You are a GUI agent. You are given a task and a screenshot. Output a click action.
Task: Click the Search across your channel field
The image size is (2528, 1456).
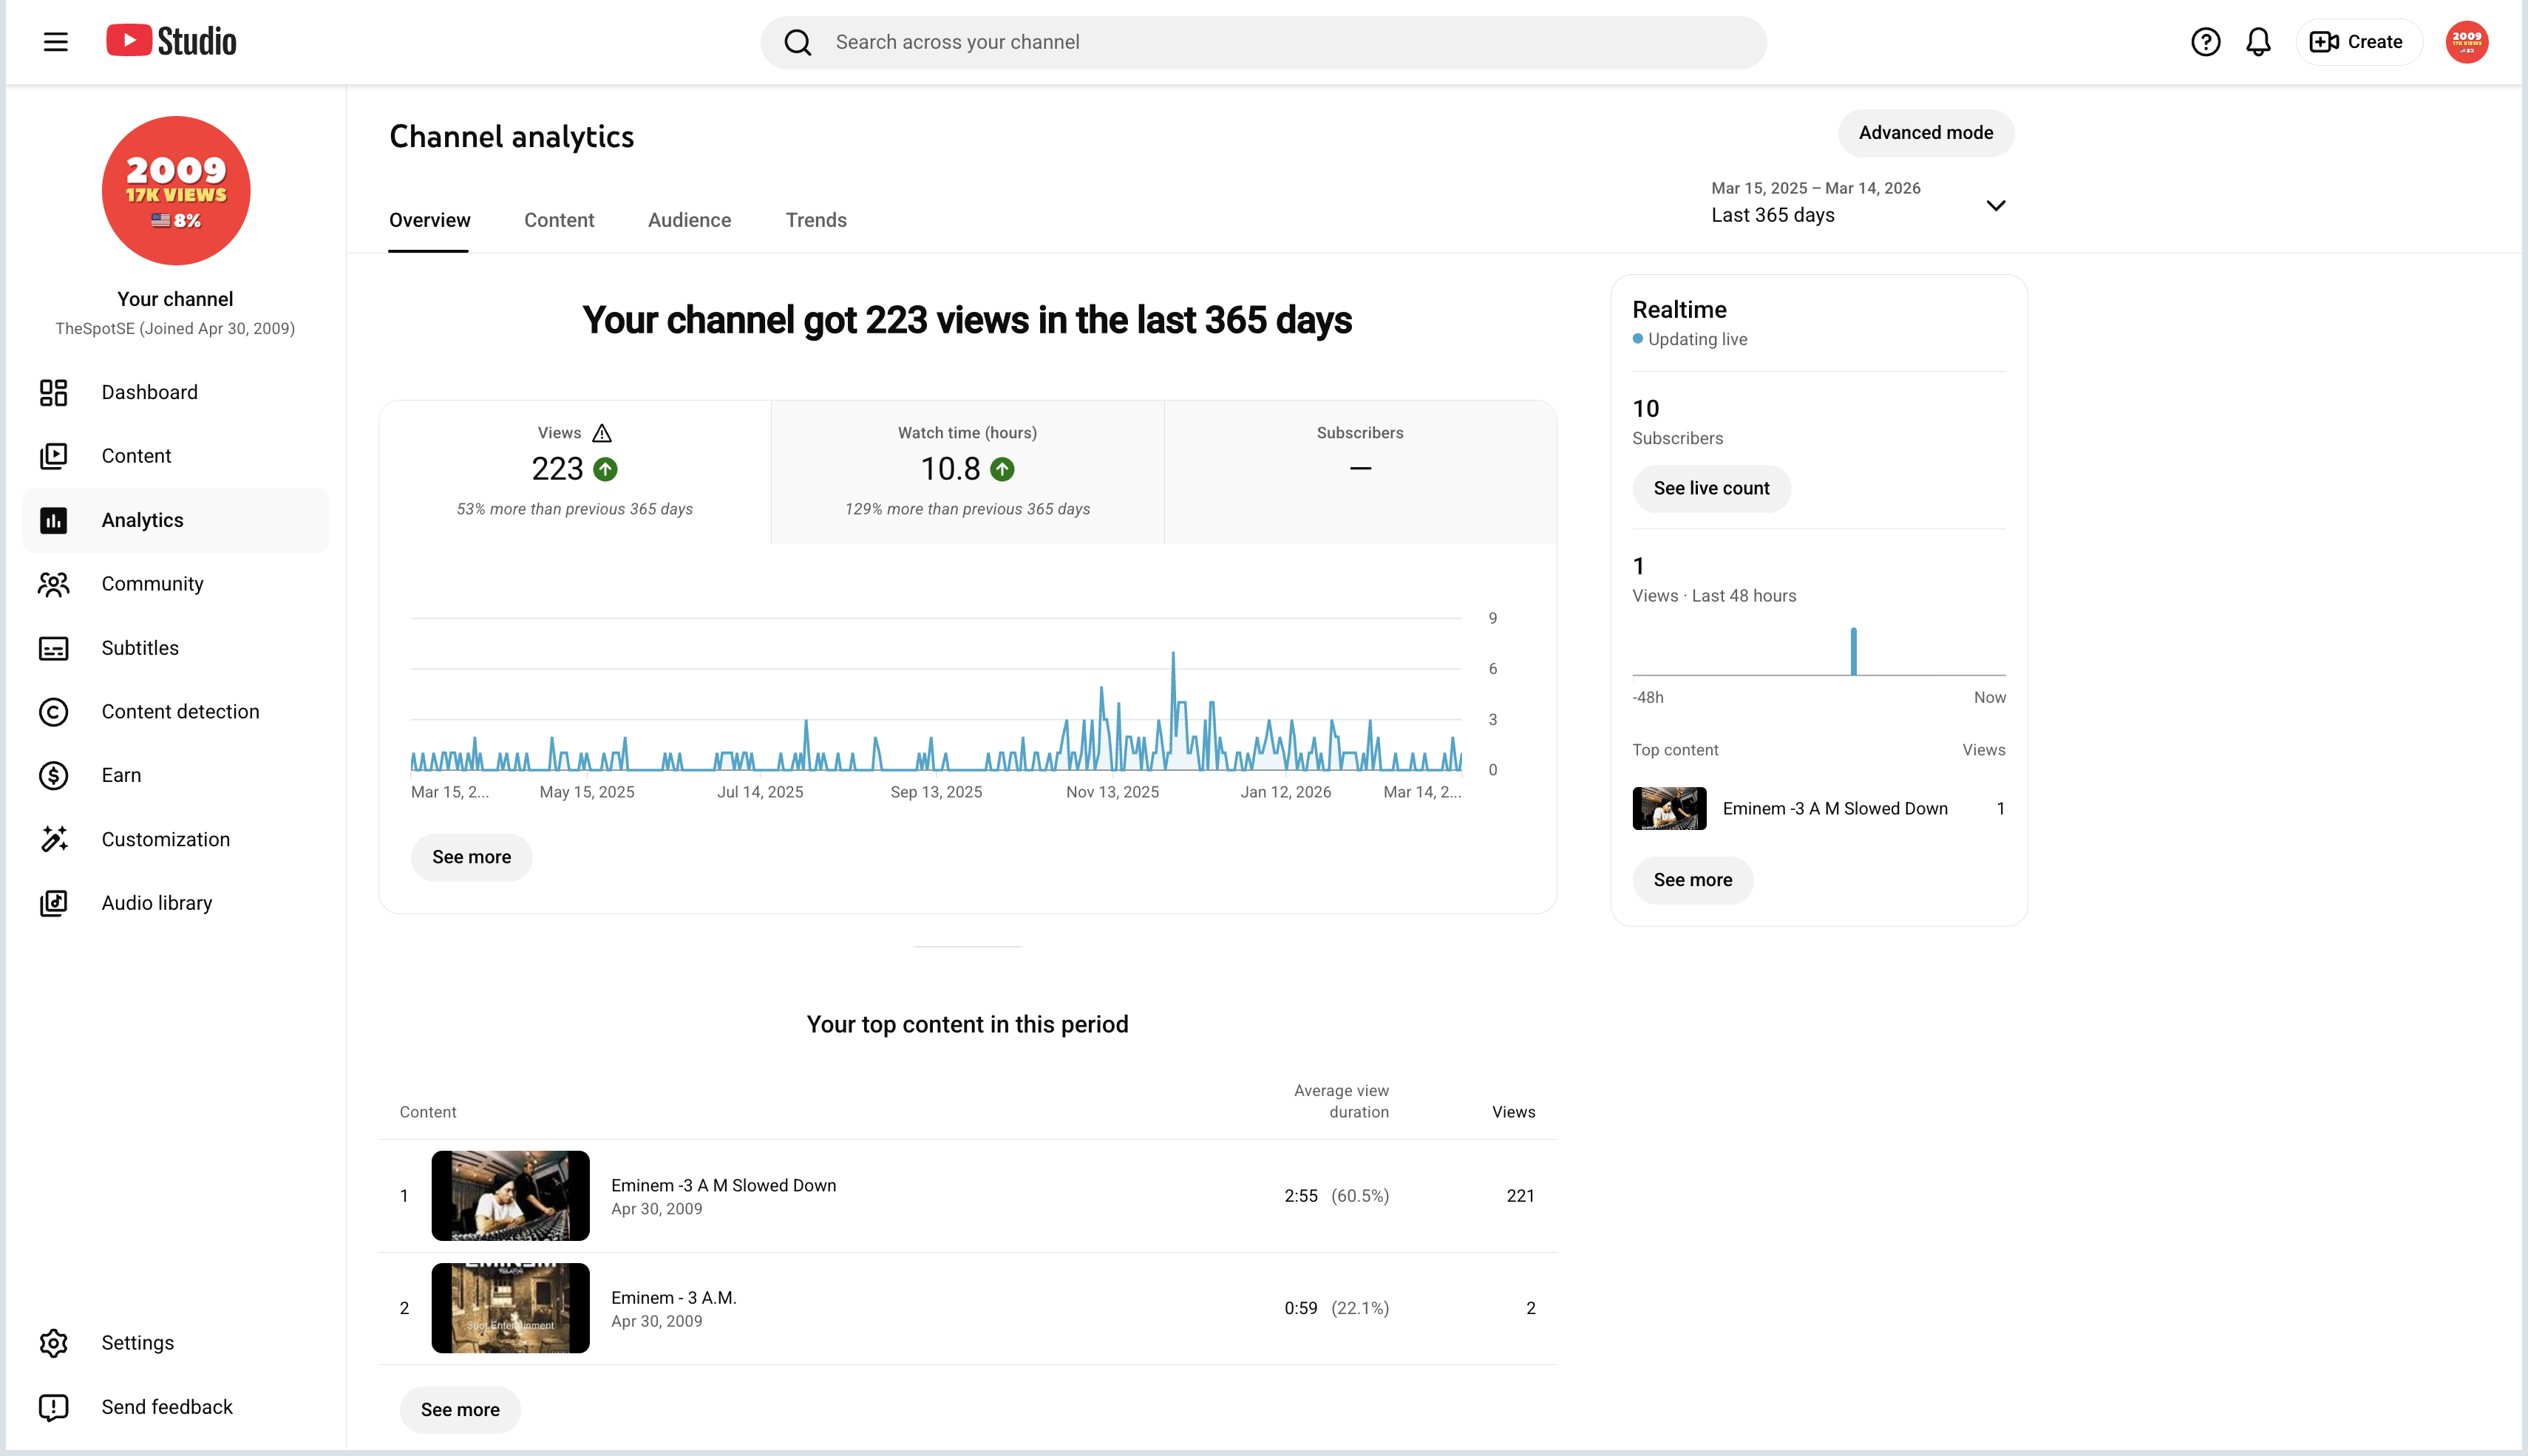point(1263,42)
